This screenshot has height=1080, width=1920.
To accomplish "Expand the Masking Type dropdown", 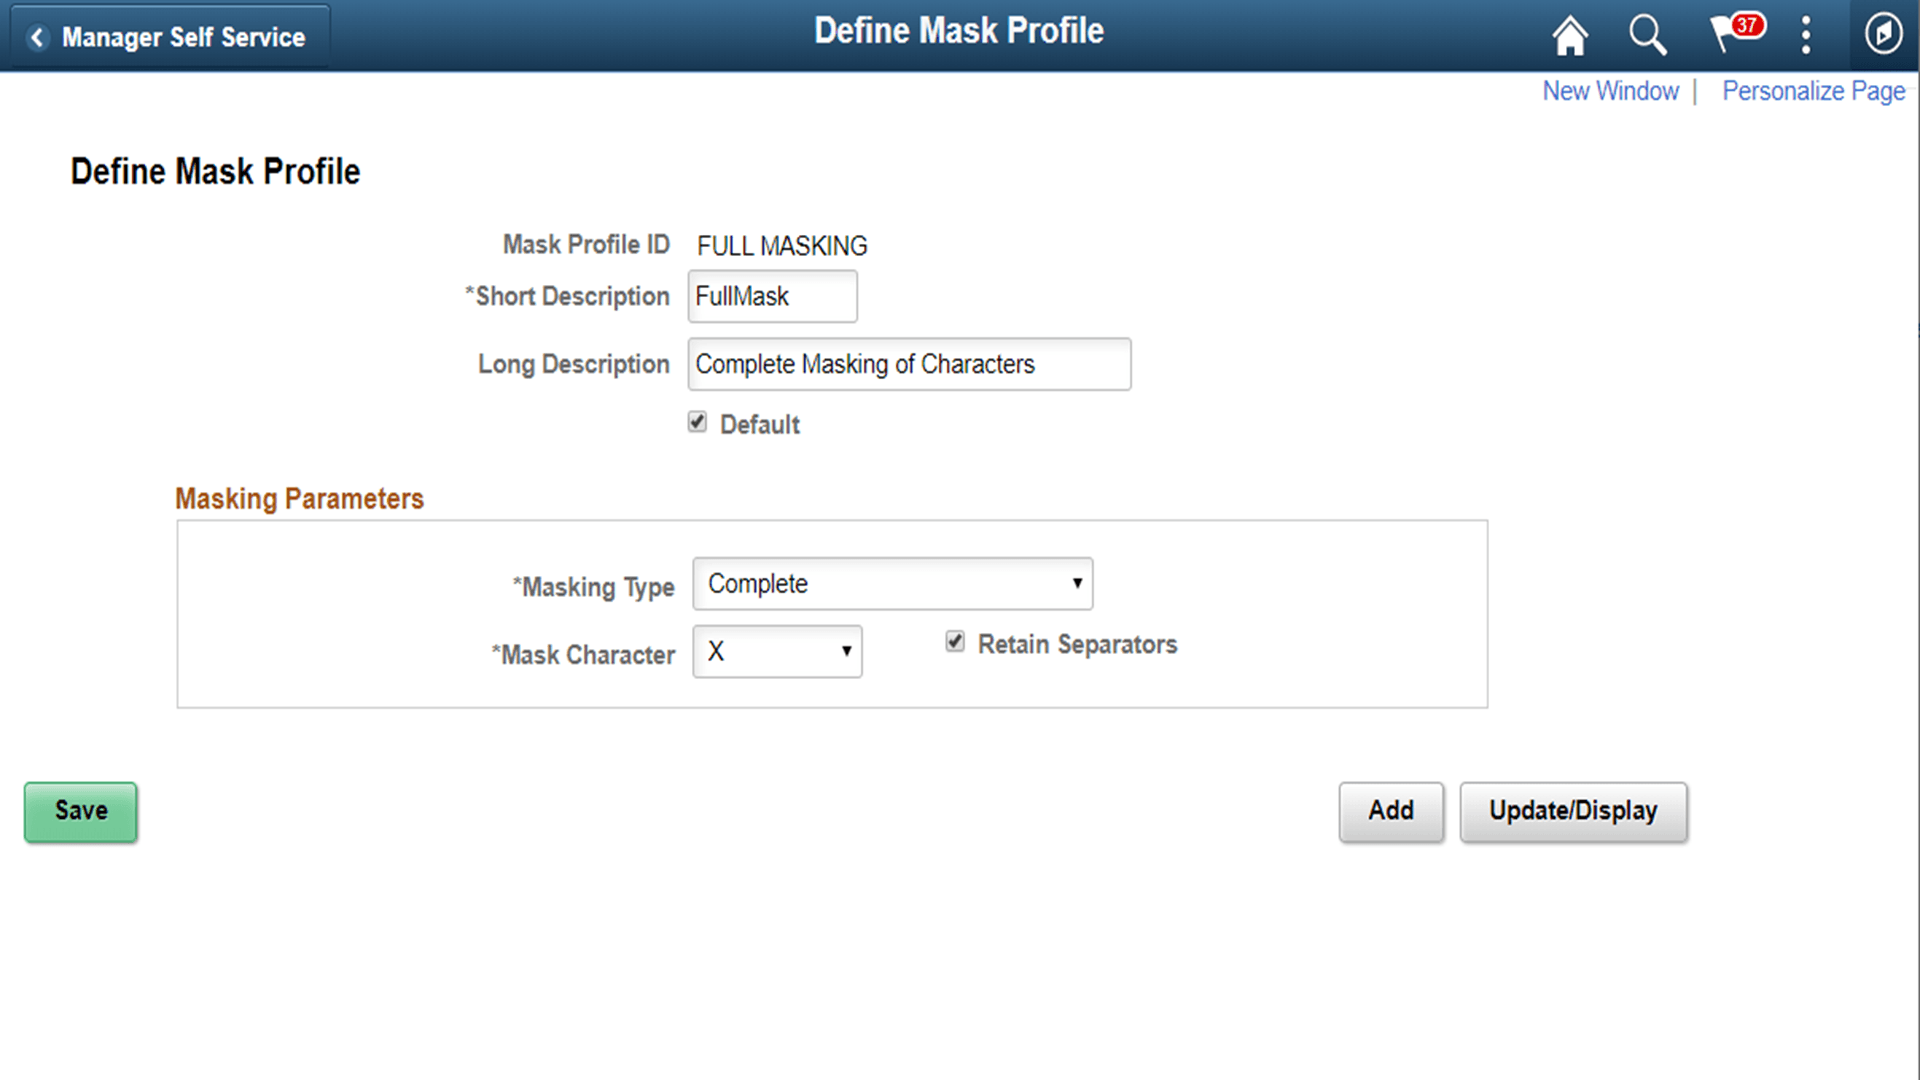I will [x=892, y=584].
